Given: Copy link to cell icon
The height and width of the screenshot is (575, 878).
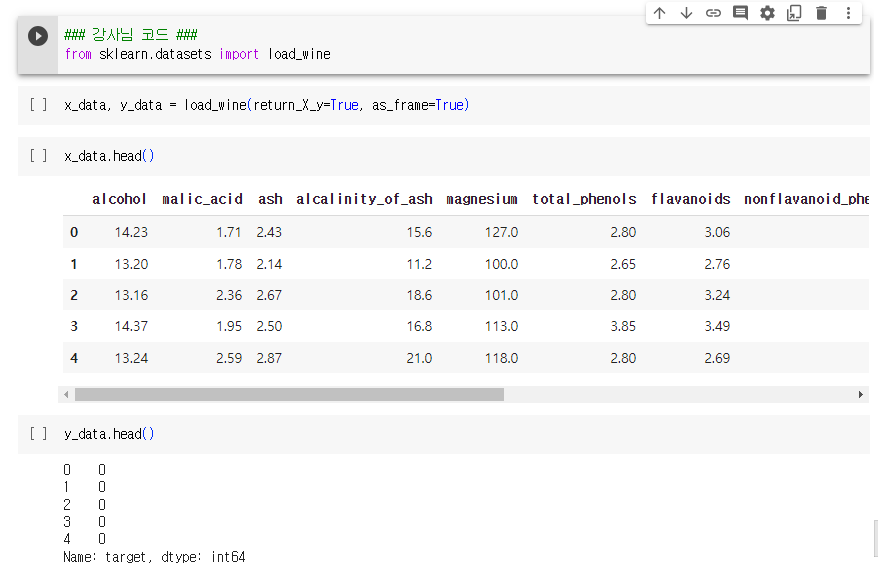Looking at the screenshot, I should [713, 13].
